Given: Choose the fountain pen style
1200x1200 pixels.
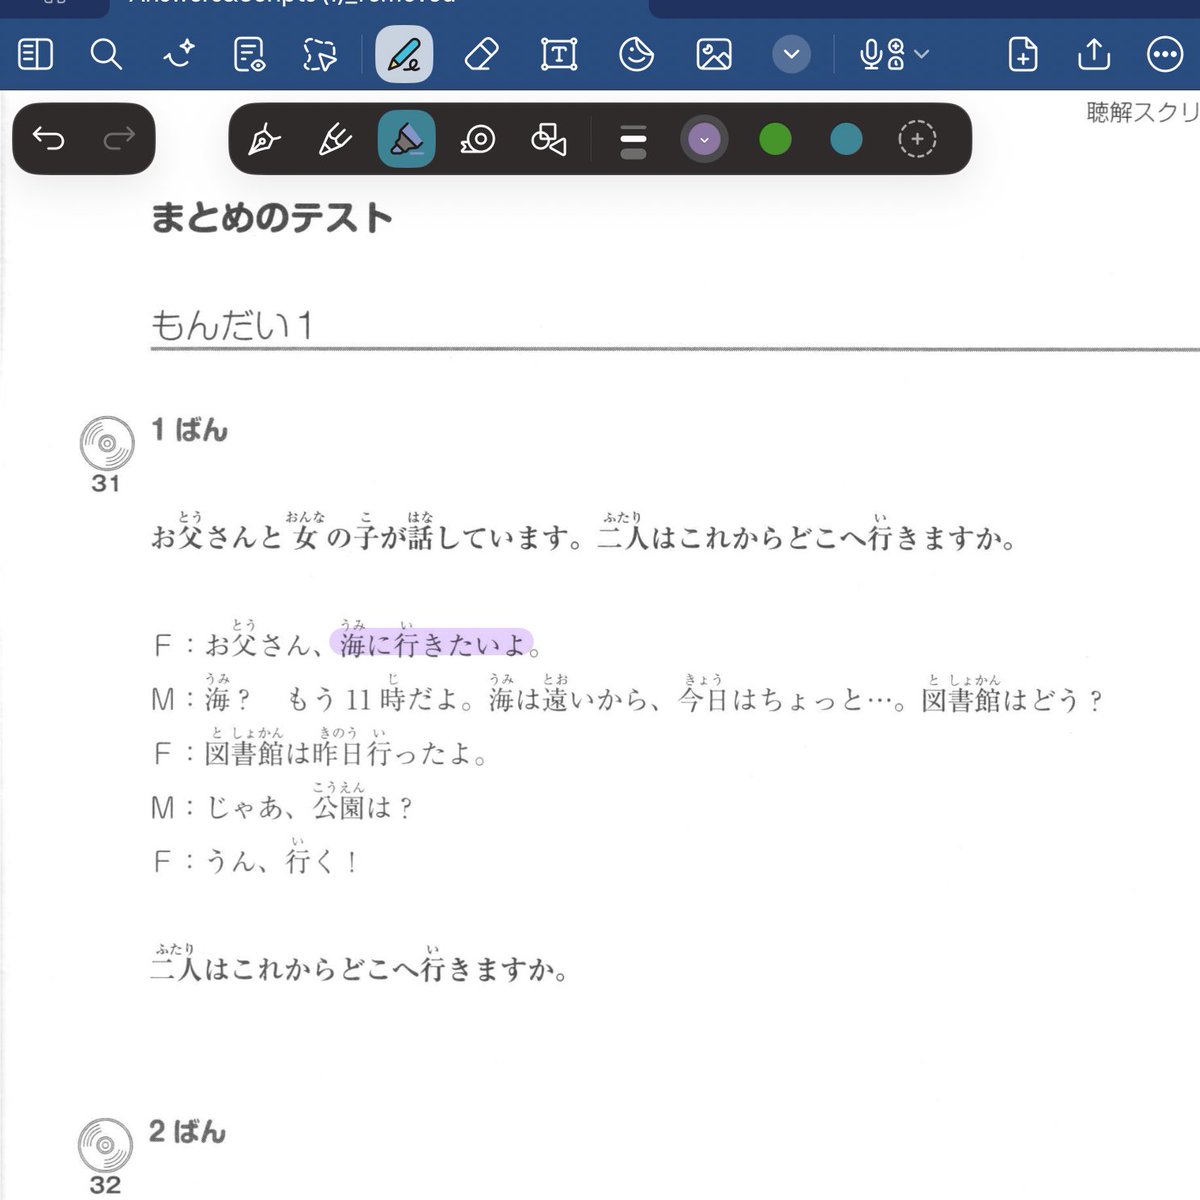Looking at the screenshot, I should [264, 139].
